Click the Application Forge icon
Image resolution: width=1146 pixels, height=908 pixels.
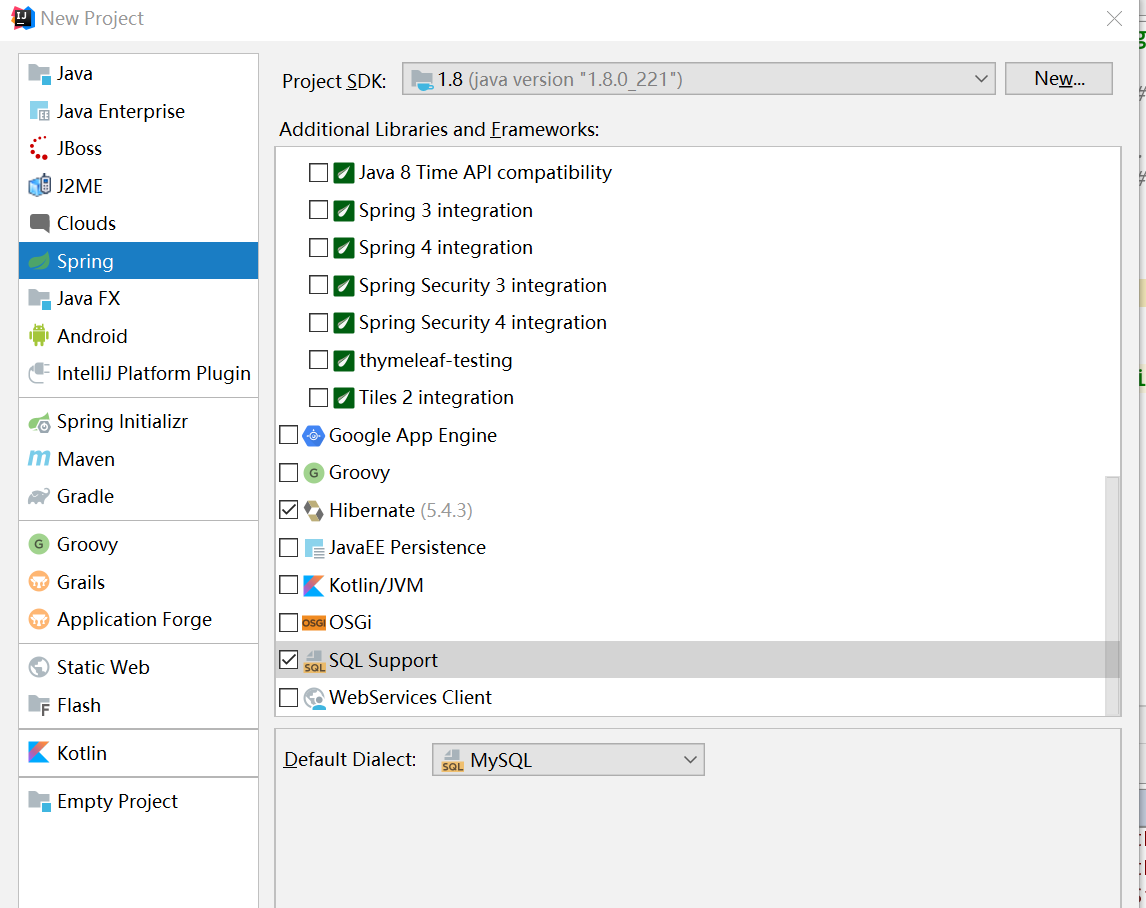[x=39, y=619]
